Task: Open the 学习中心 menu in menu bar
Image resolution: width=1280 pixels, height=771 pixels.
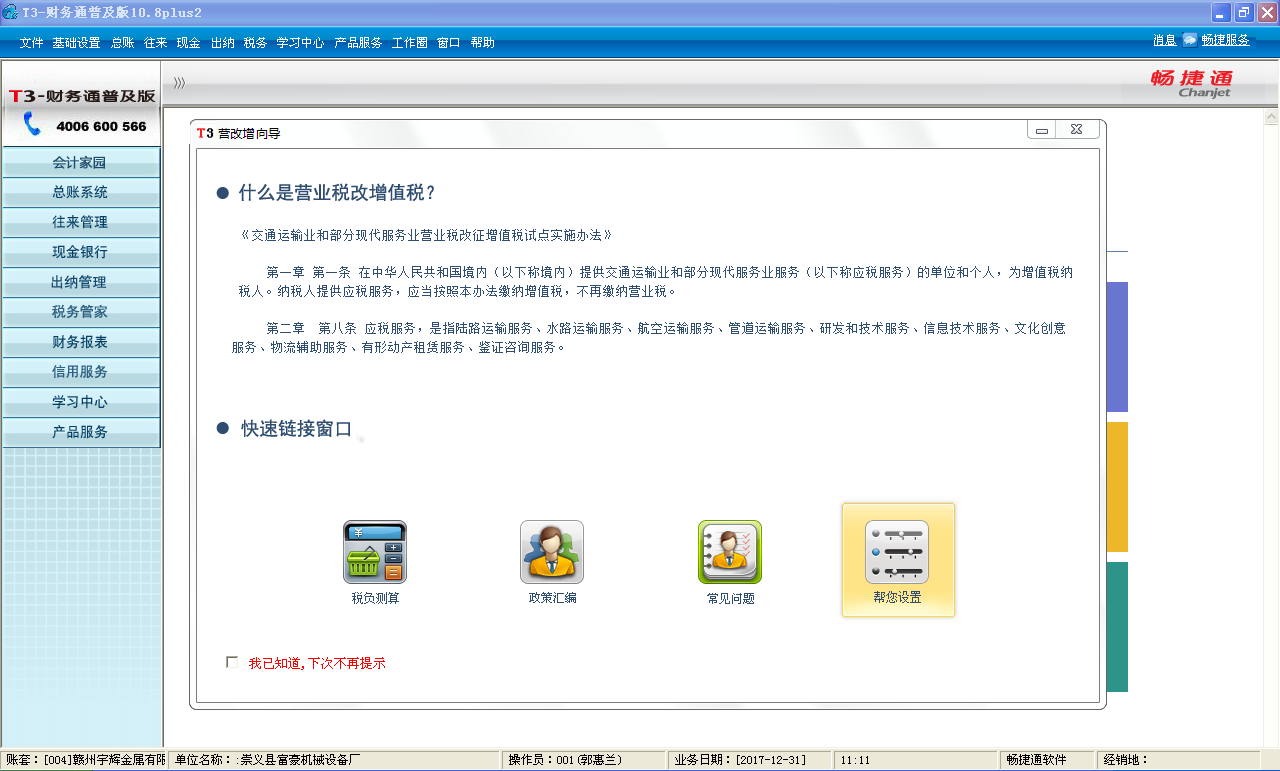Action: point(301,43)
